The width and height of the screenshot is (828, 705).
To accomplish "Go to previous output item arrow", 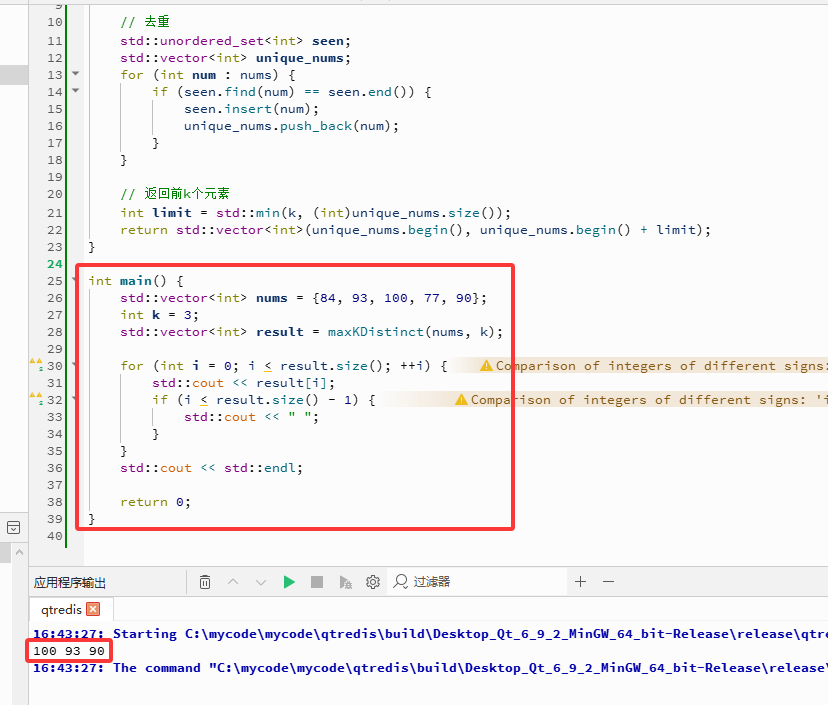I will tap(233, 582).
